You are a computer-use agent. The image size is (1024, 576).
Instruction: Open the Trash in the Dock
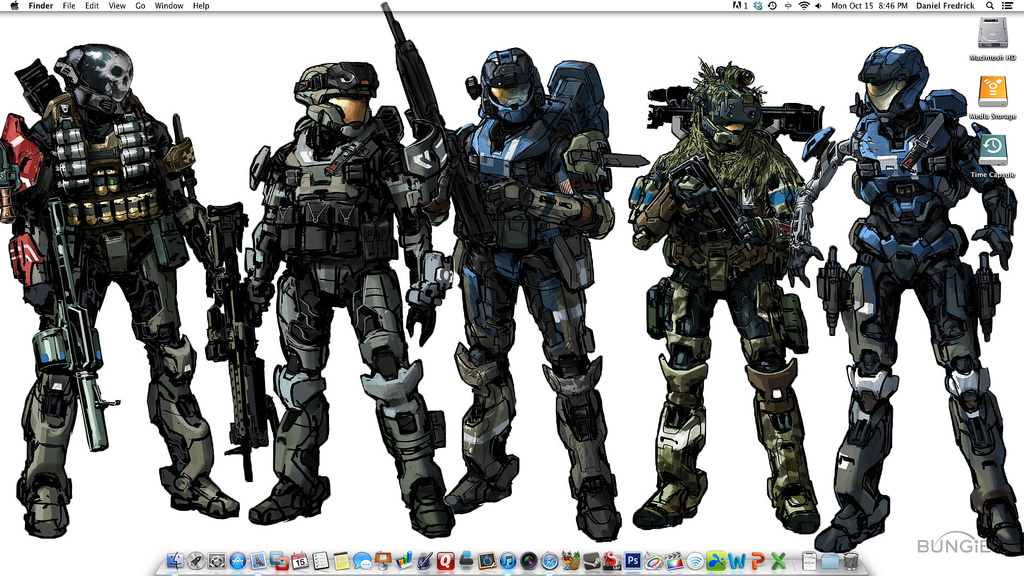[x=851, y=560]
